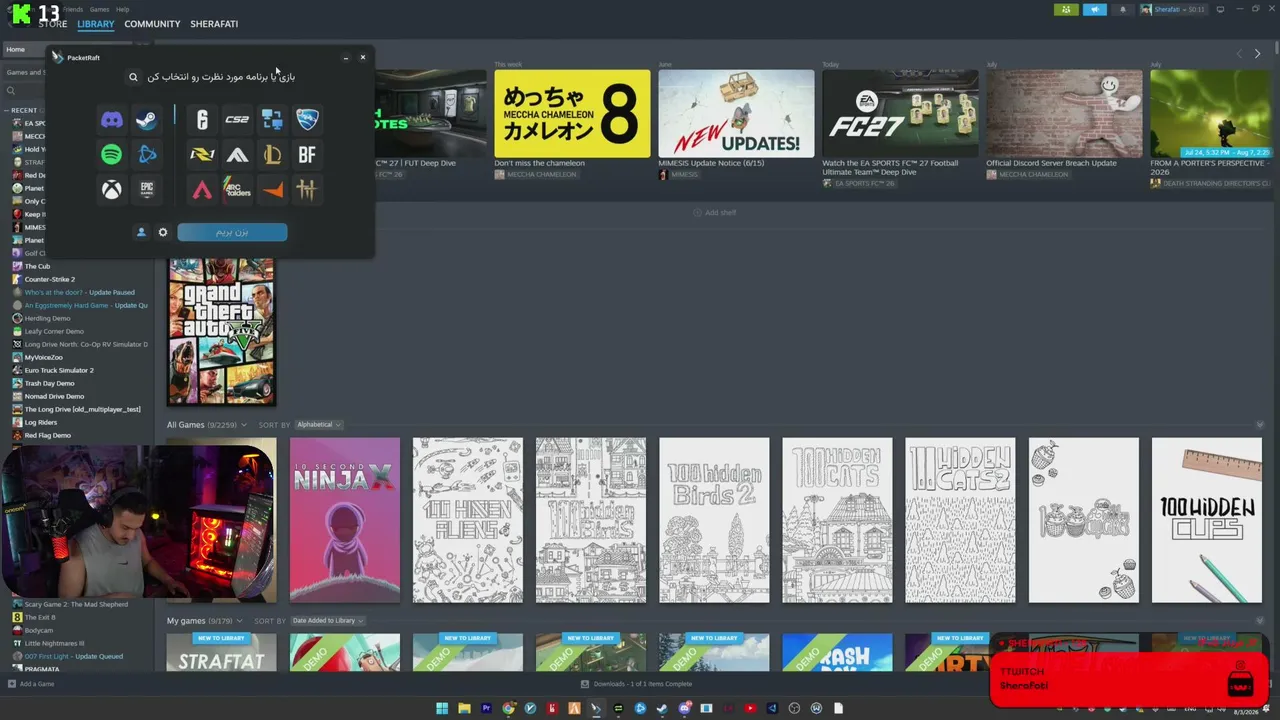Select Rocket League icon in PacketRaft
The image size is (1280, 720).
tap(307, 120)
